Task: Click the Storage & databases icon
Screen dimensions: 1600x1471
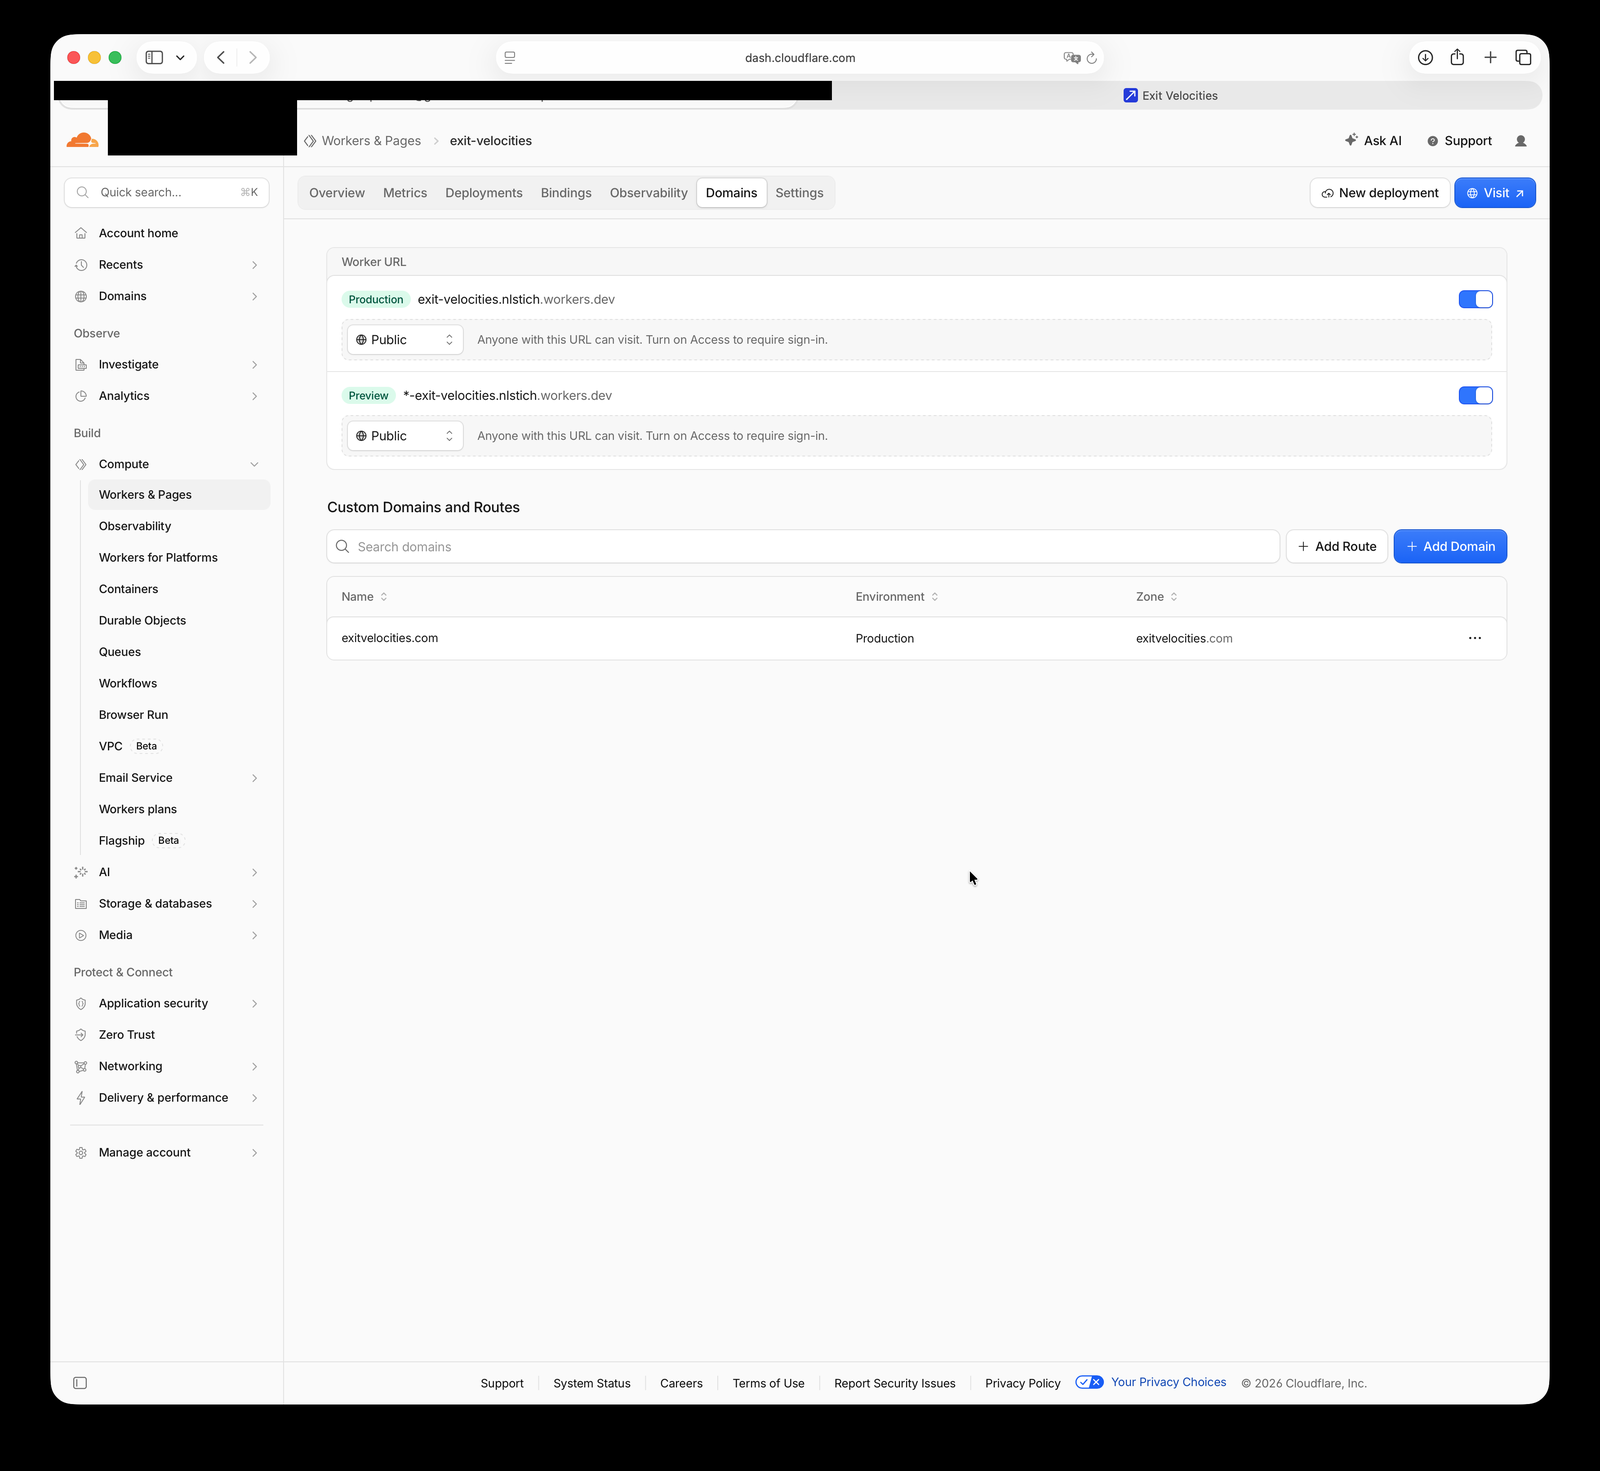Action: (x=81, y=904)
